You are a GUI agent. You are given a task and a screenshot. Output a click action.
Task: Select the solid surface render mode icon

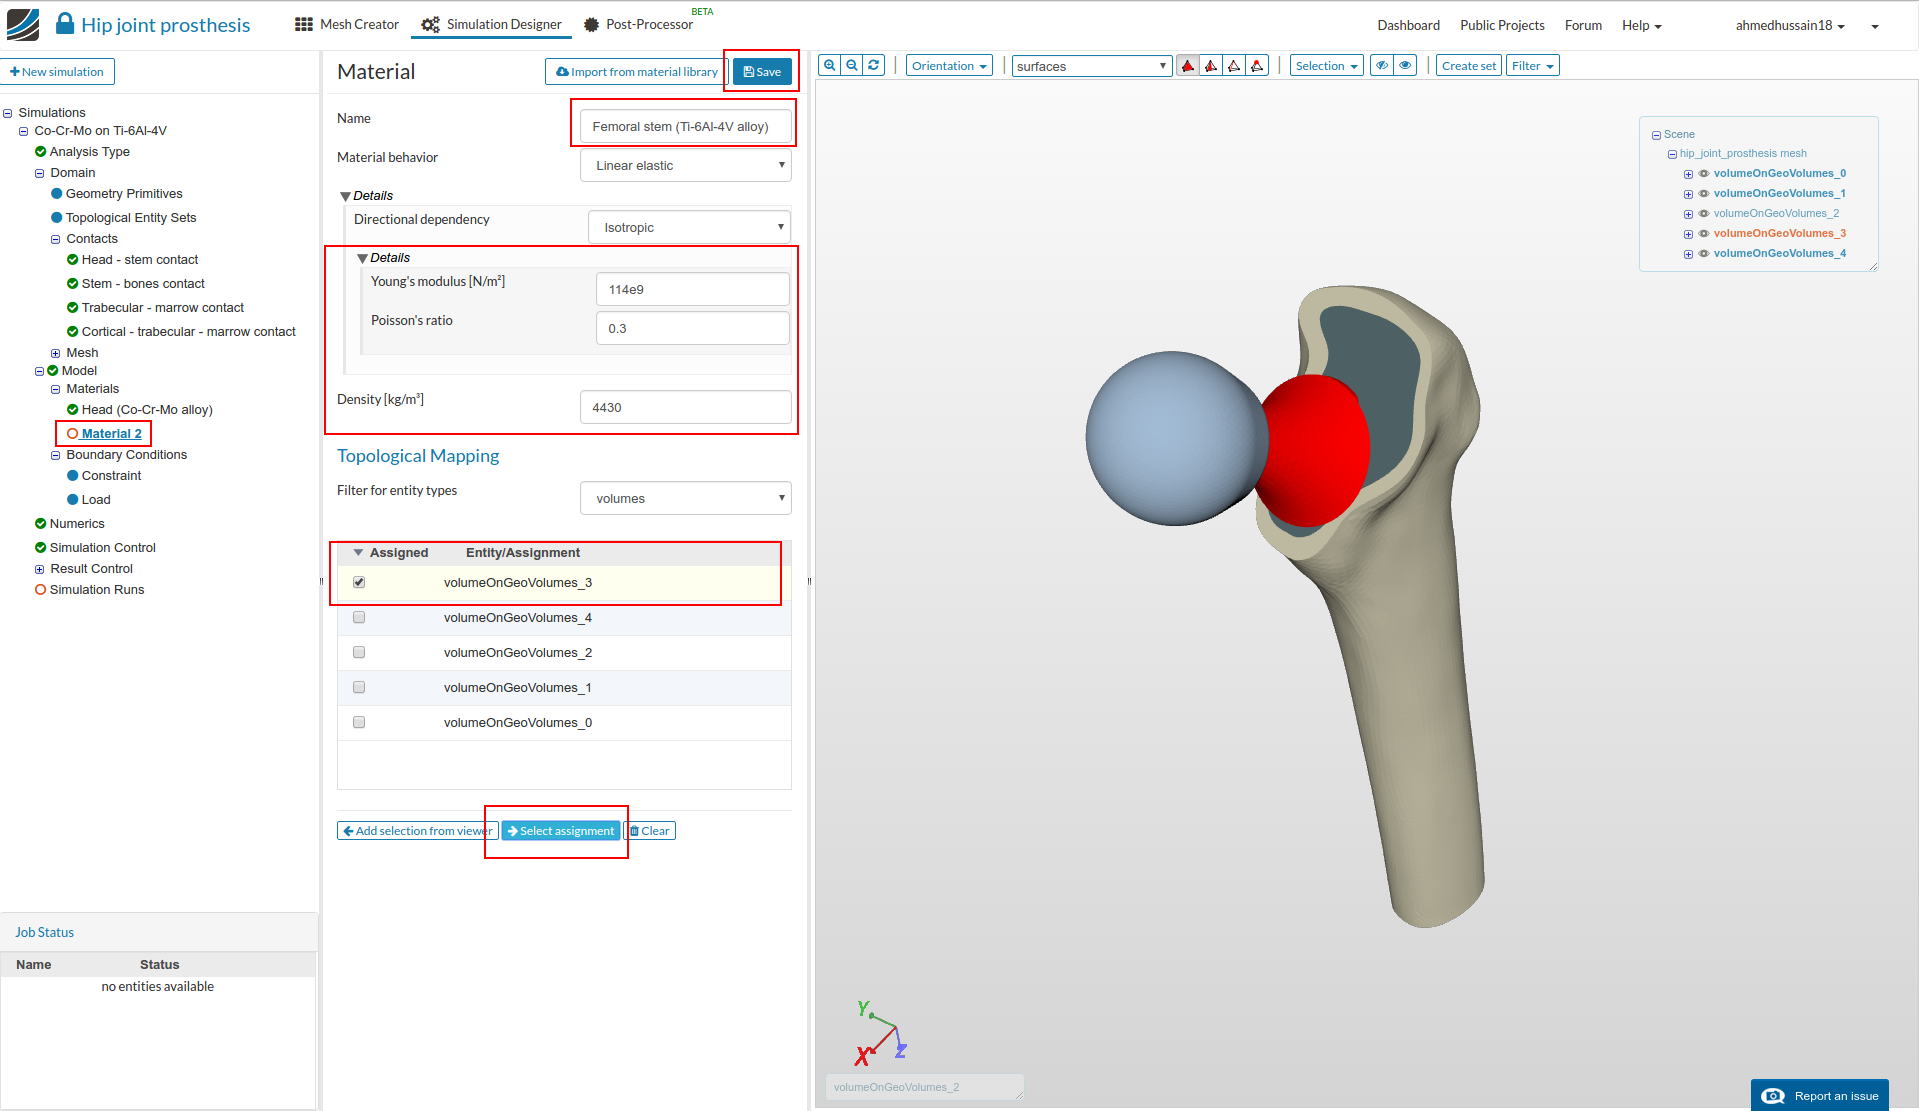1188,66
